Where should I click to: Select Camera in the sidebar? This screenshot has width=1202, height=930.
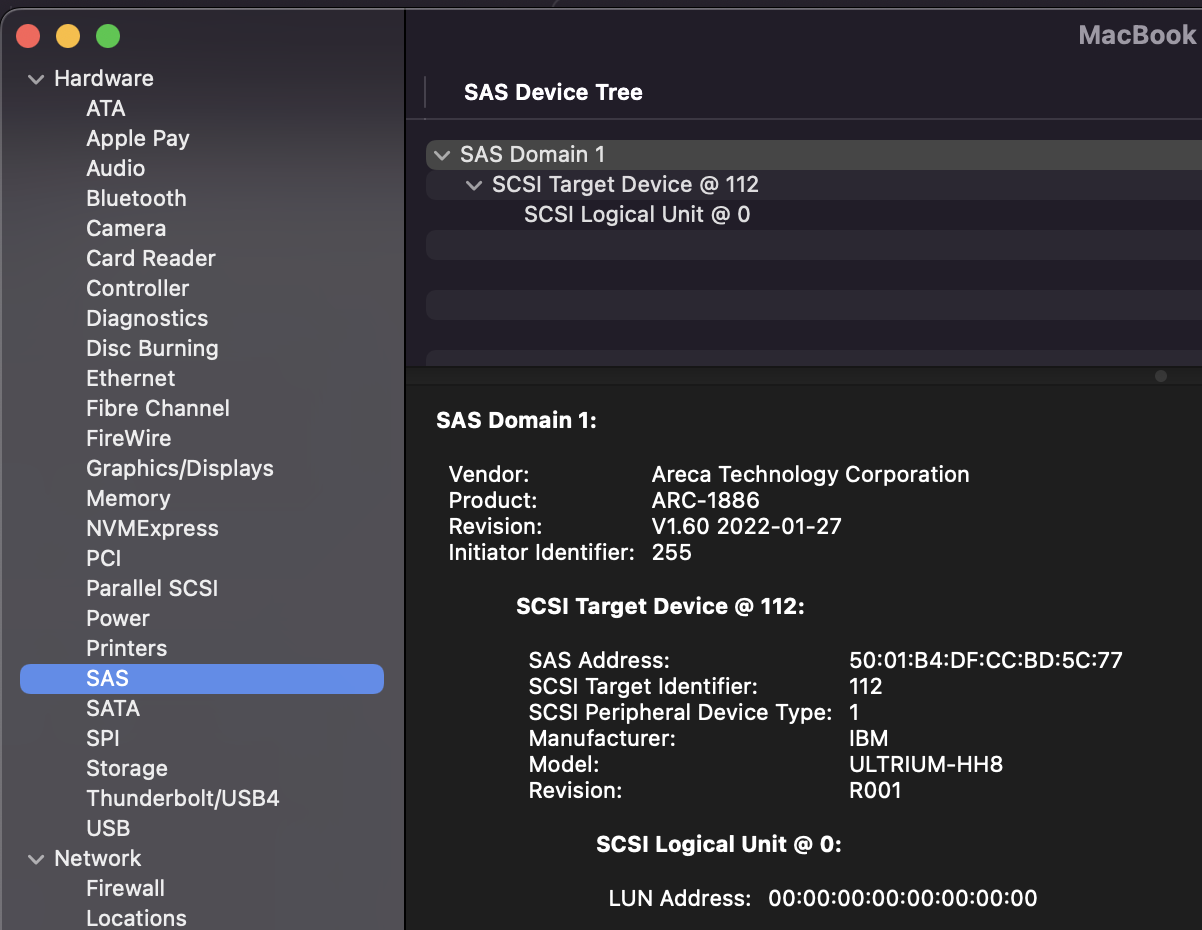click(126, 228)
